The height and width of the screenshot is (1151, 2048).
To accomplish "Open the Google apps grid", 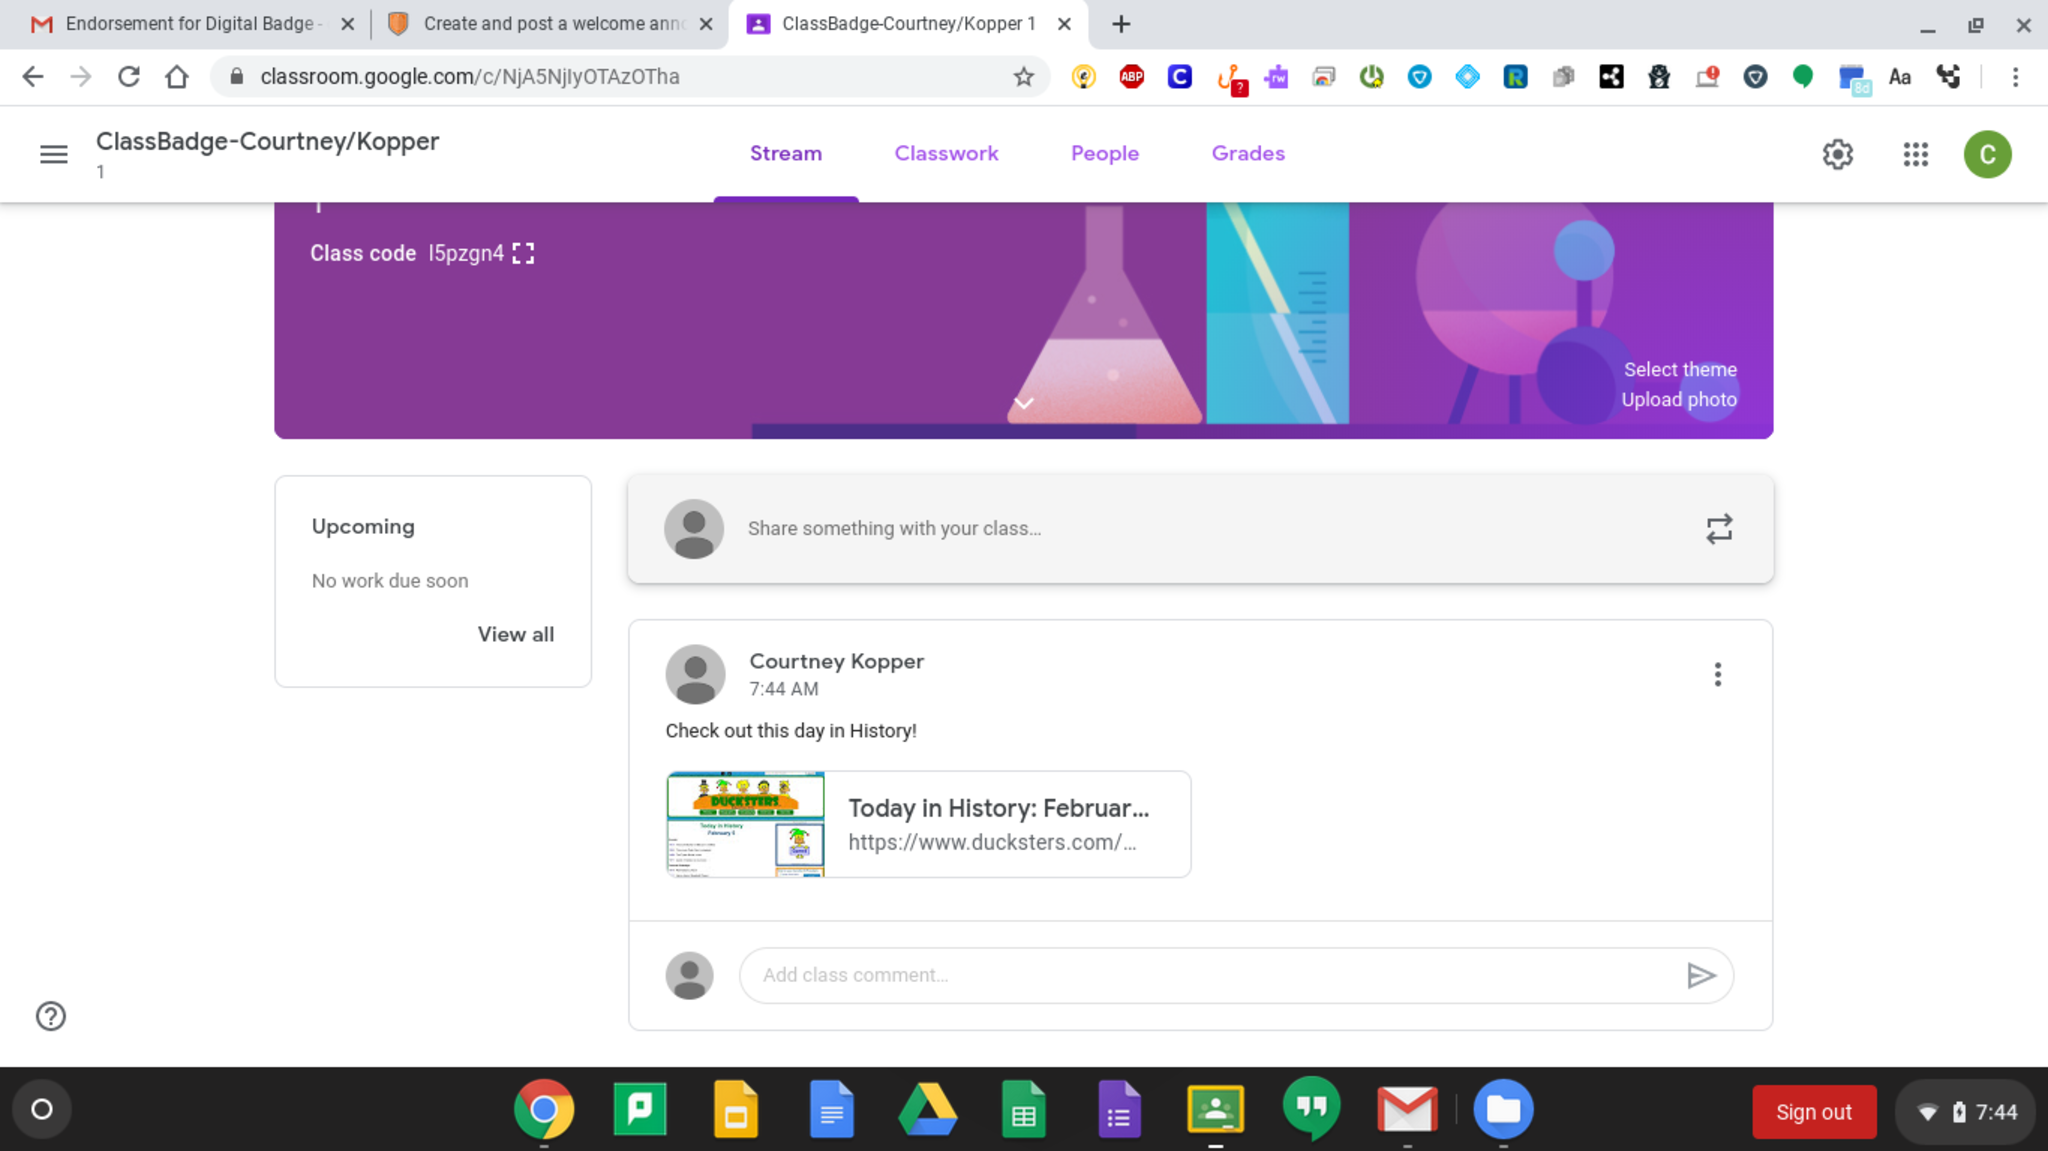I will coord(1915,154).
